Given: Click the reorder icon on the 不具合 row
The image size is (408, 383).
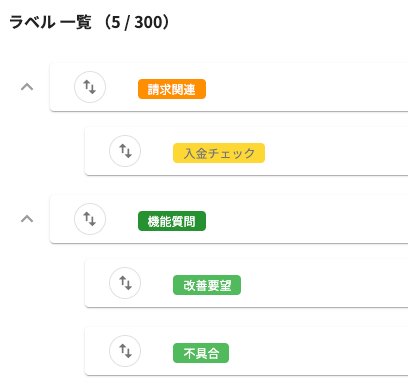Looking at the screenshot, I should (x=125, y=351).
